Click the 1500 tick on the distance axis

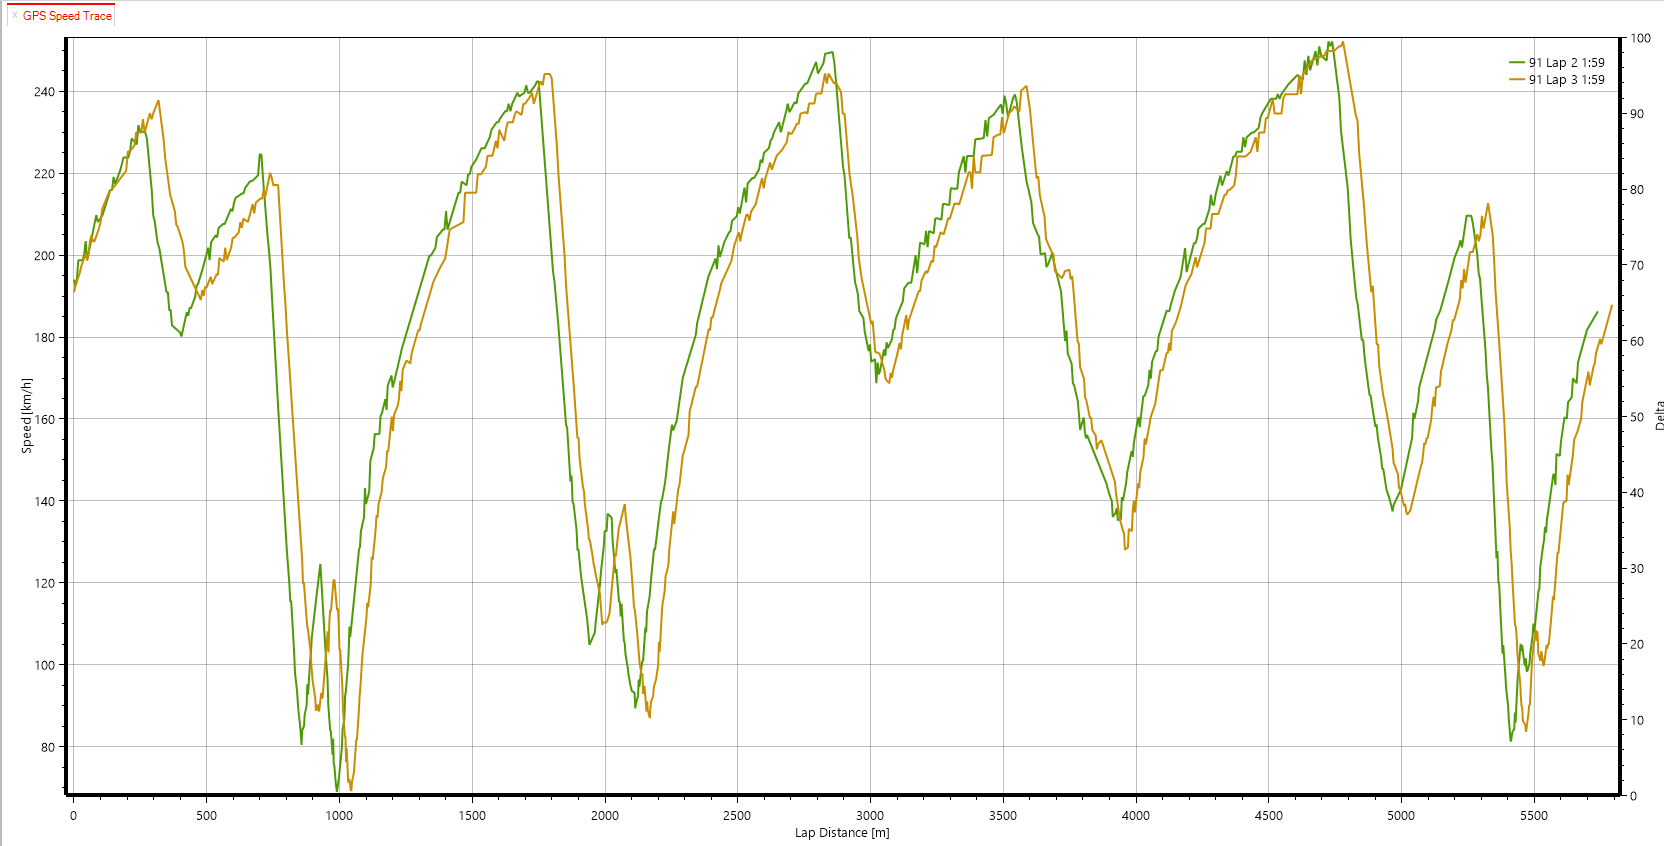point(472,816)
